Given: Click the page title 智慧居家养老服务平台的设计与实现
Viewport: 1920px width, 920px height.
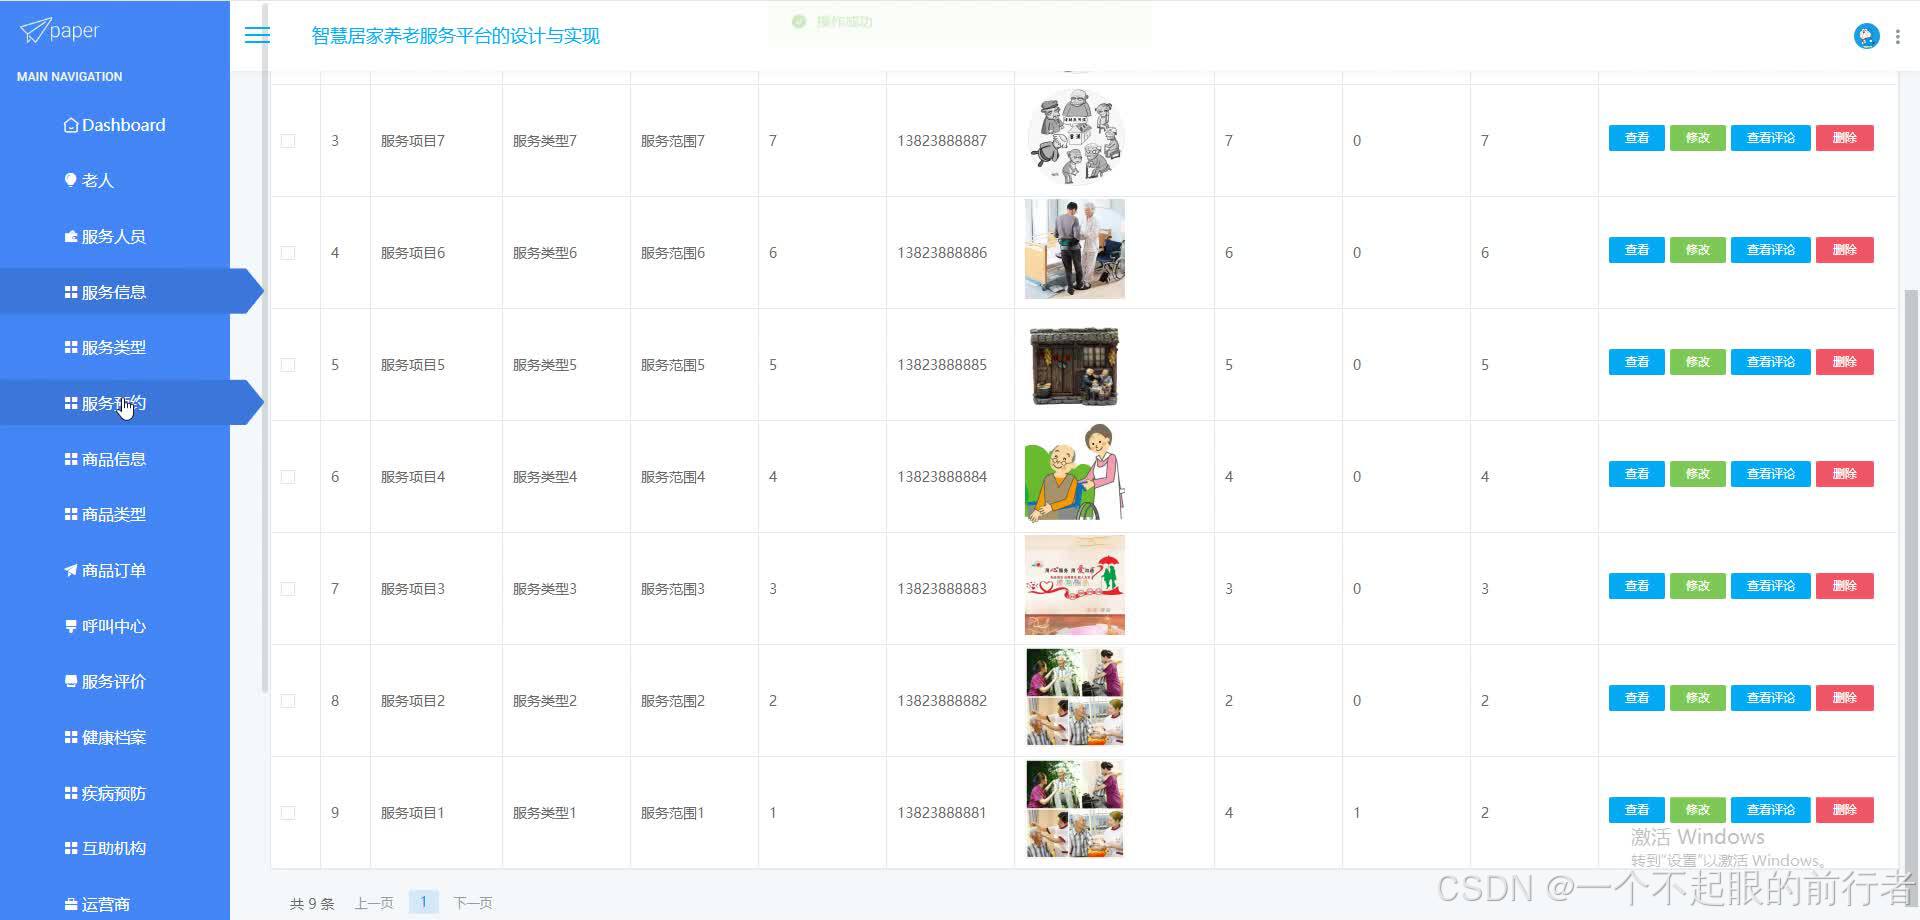Looking at the screenshot, I should (x=455, y=36).
